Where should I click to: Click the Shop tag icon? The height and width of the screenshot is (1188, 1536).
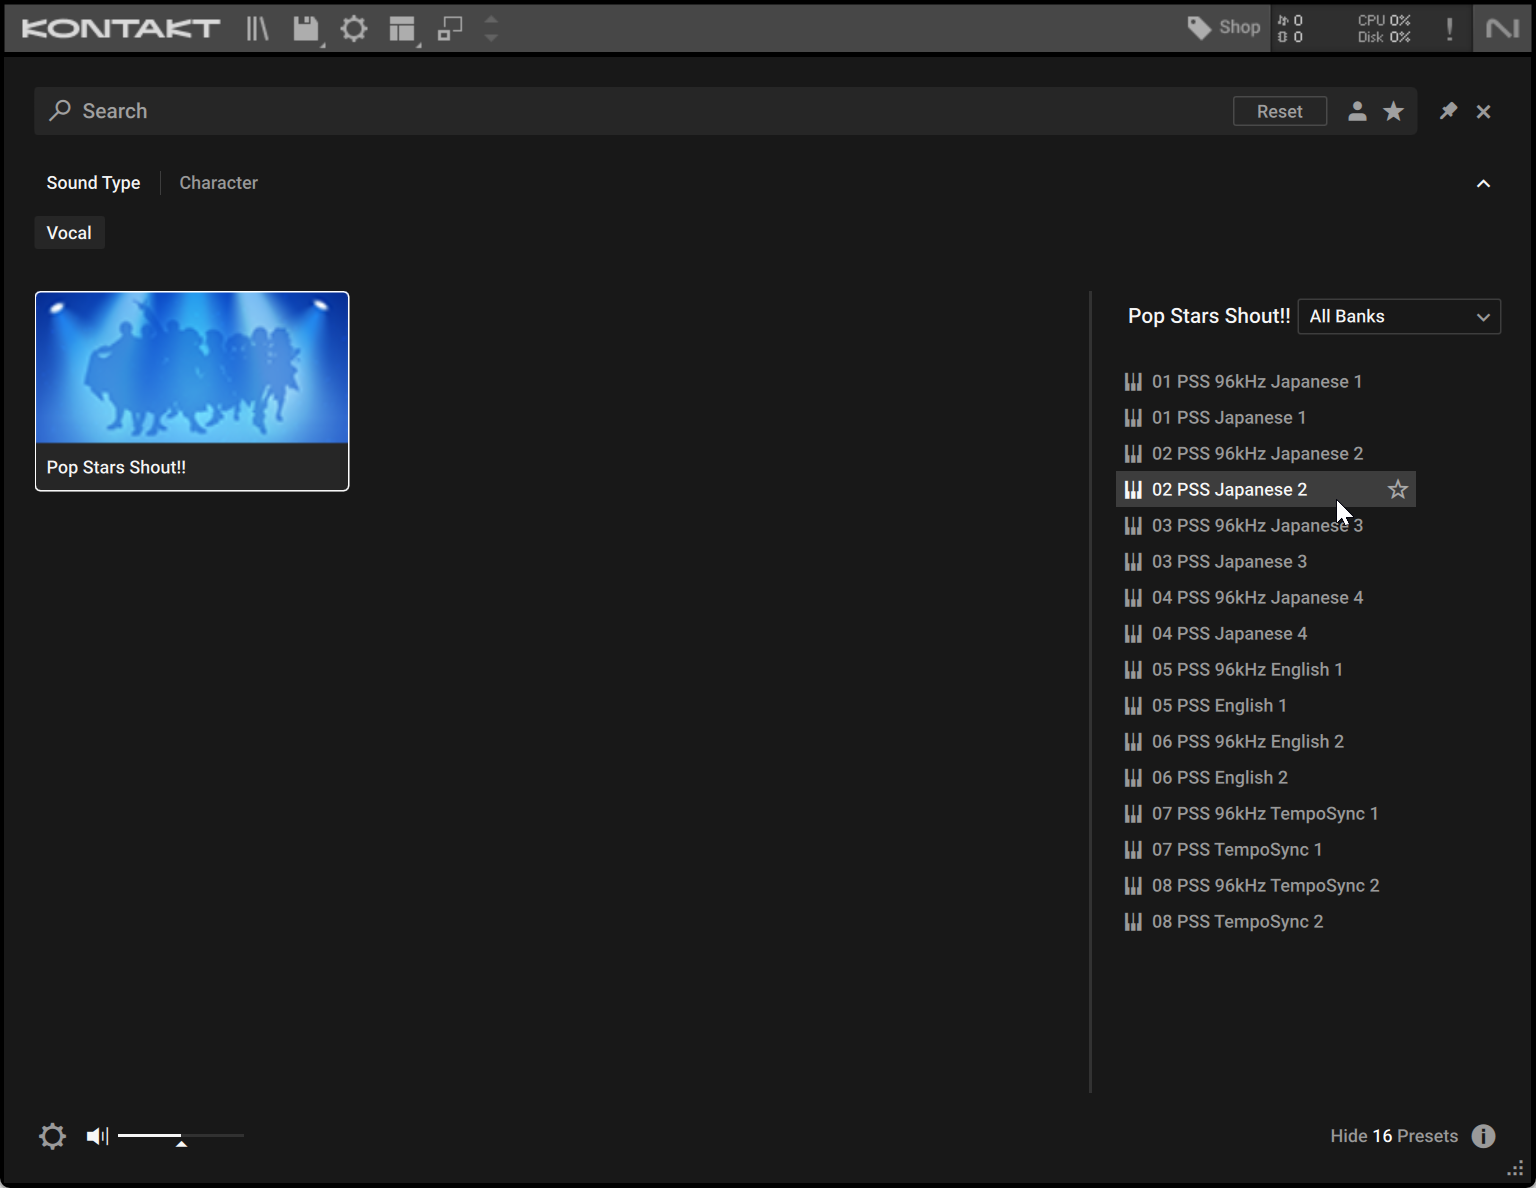[1199, 28]
